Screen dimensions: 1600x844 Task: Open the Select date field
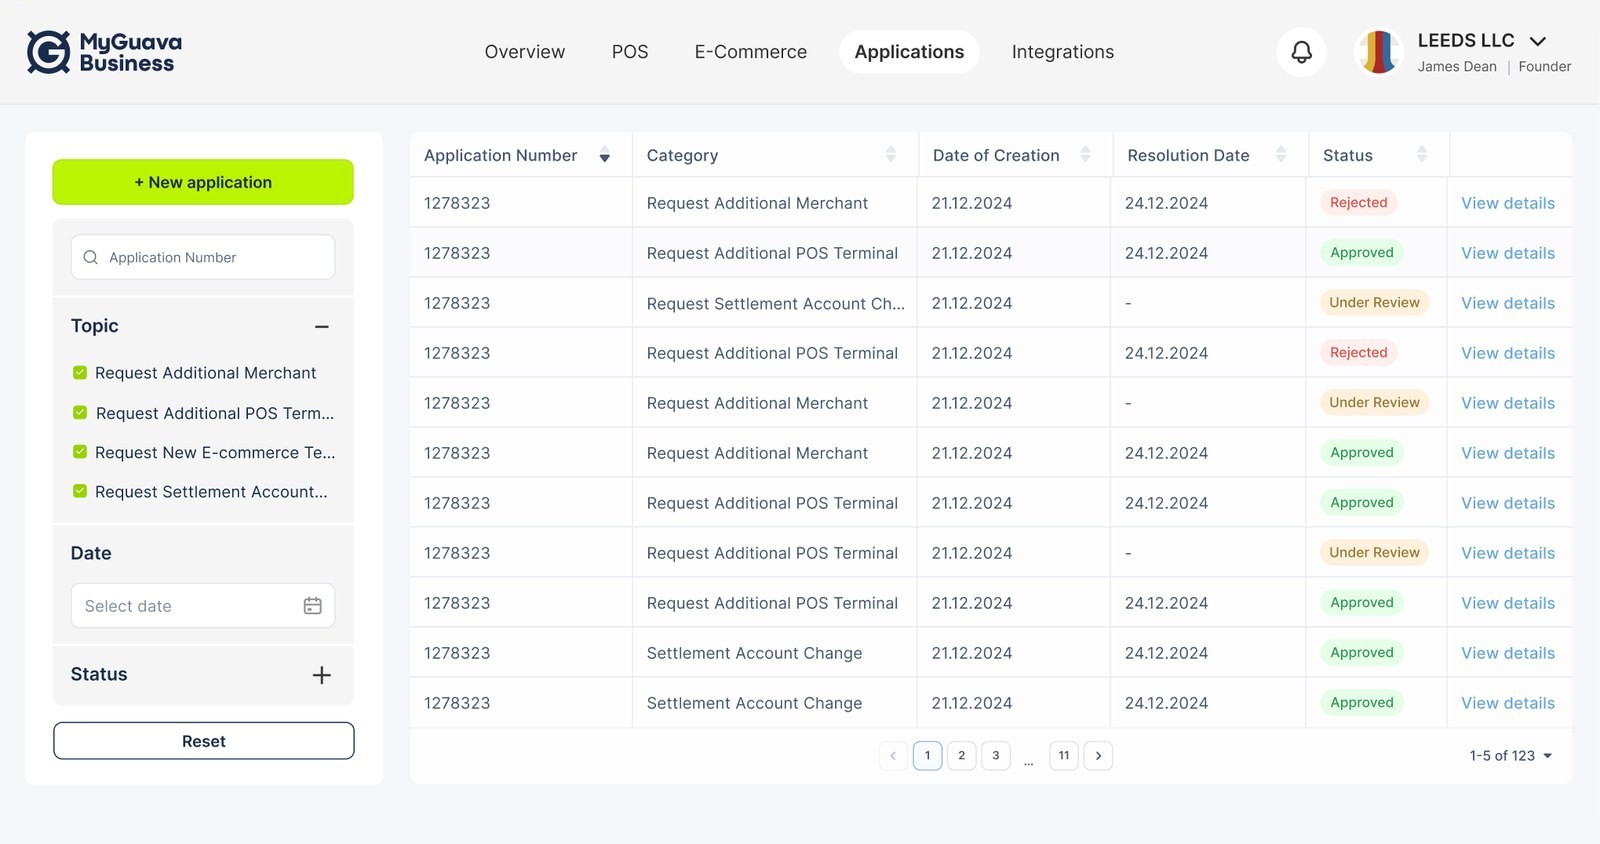[x=203, y=606]
